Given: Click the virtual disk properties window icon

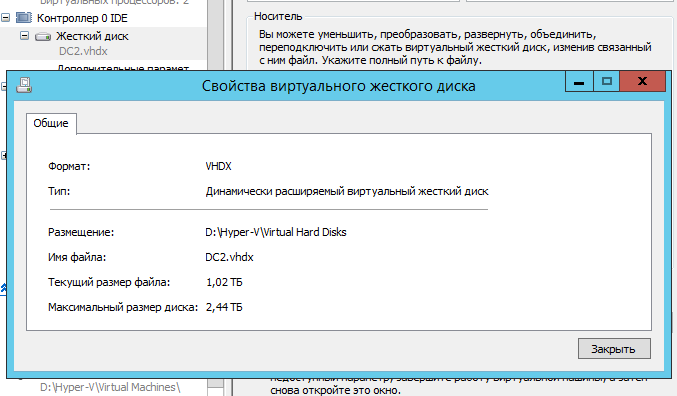Looking at the screenshot, I should point(24,85).
